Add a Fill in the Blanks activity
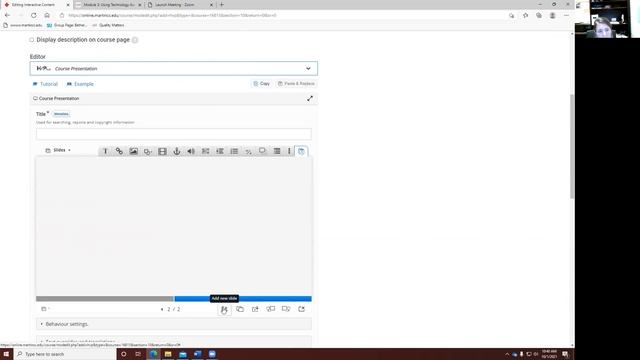 coord(205,151)
